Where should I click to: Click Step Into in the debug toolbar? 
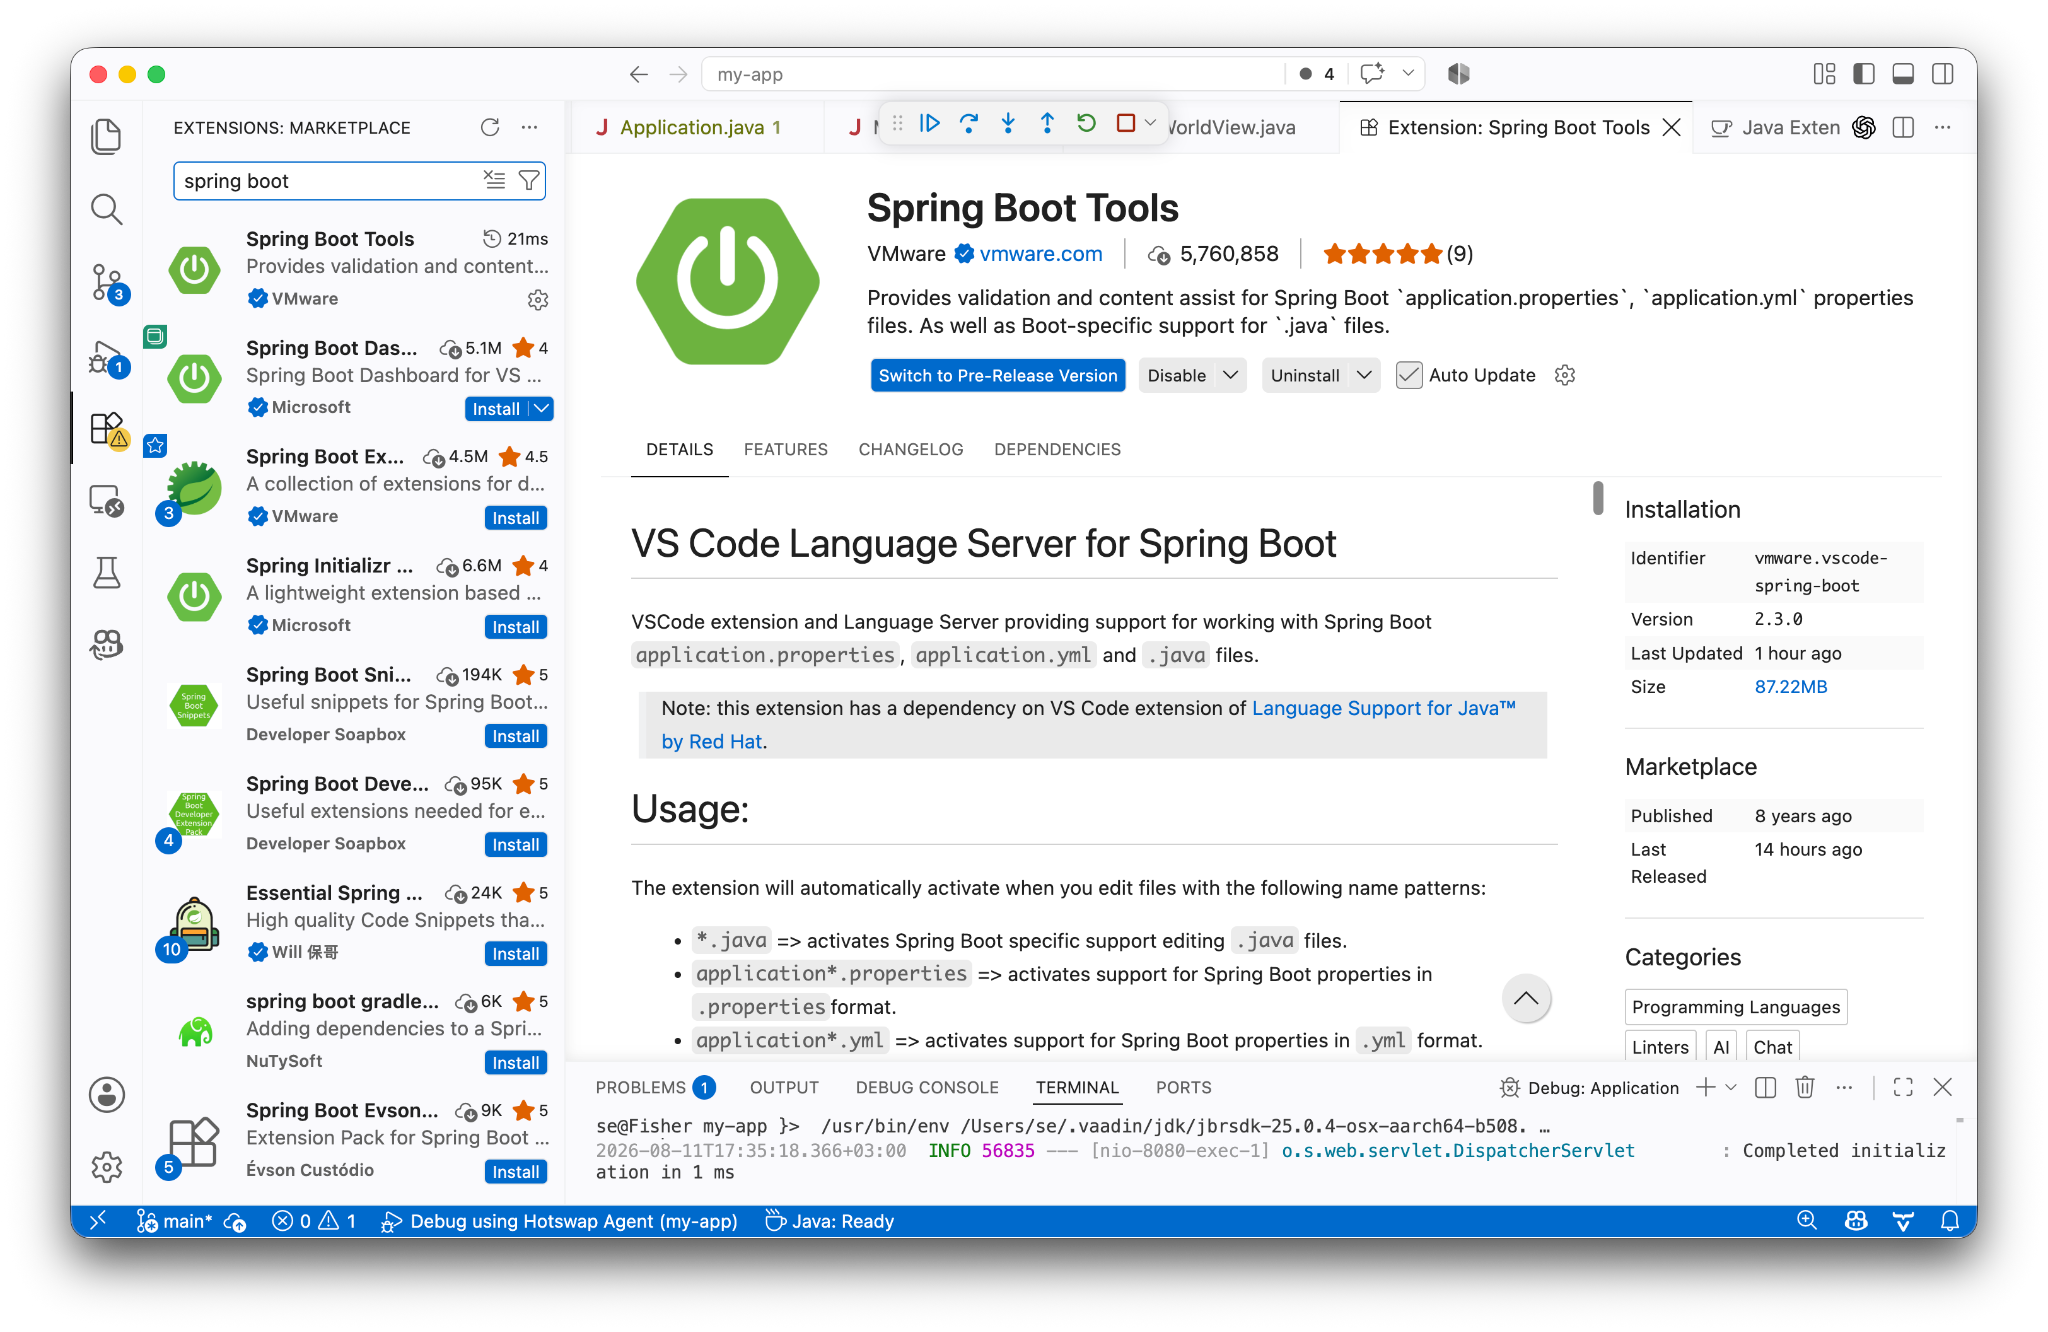click(1008, 123)
